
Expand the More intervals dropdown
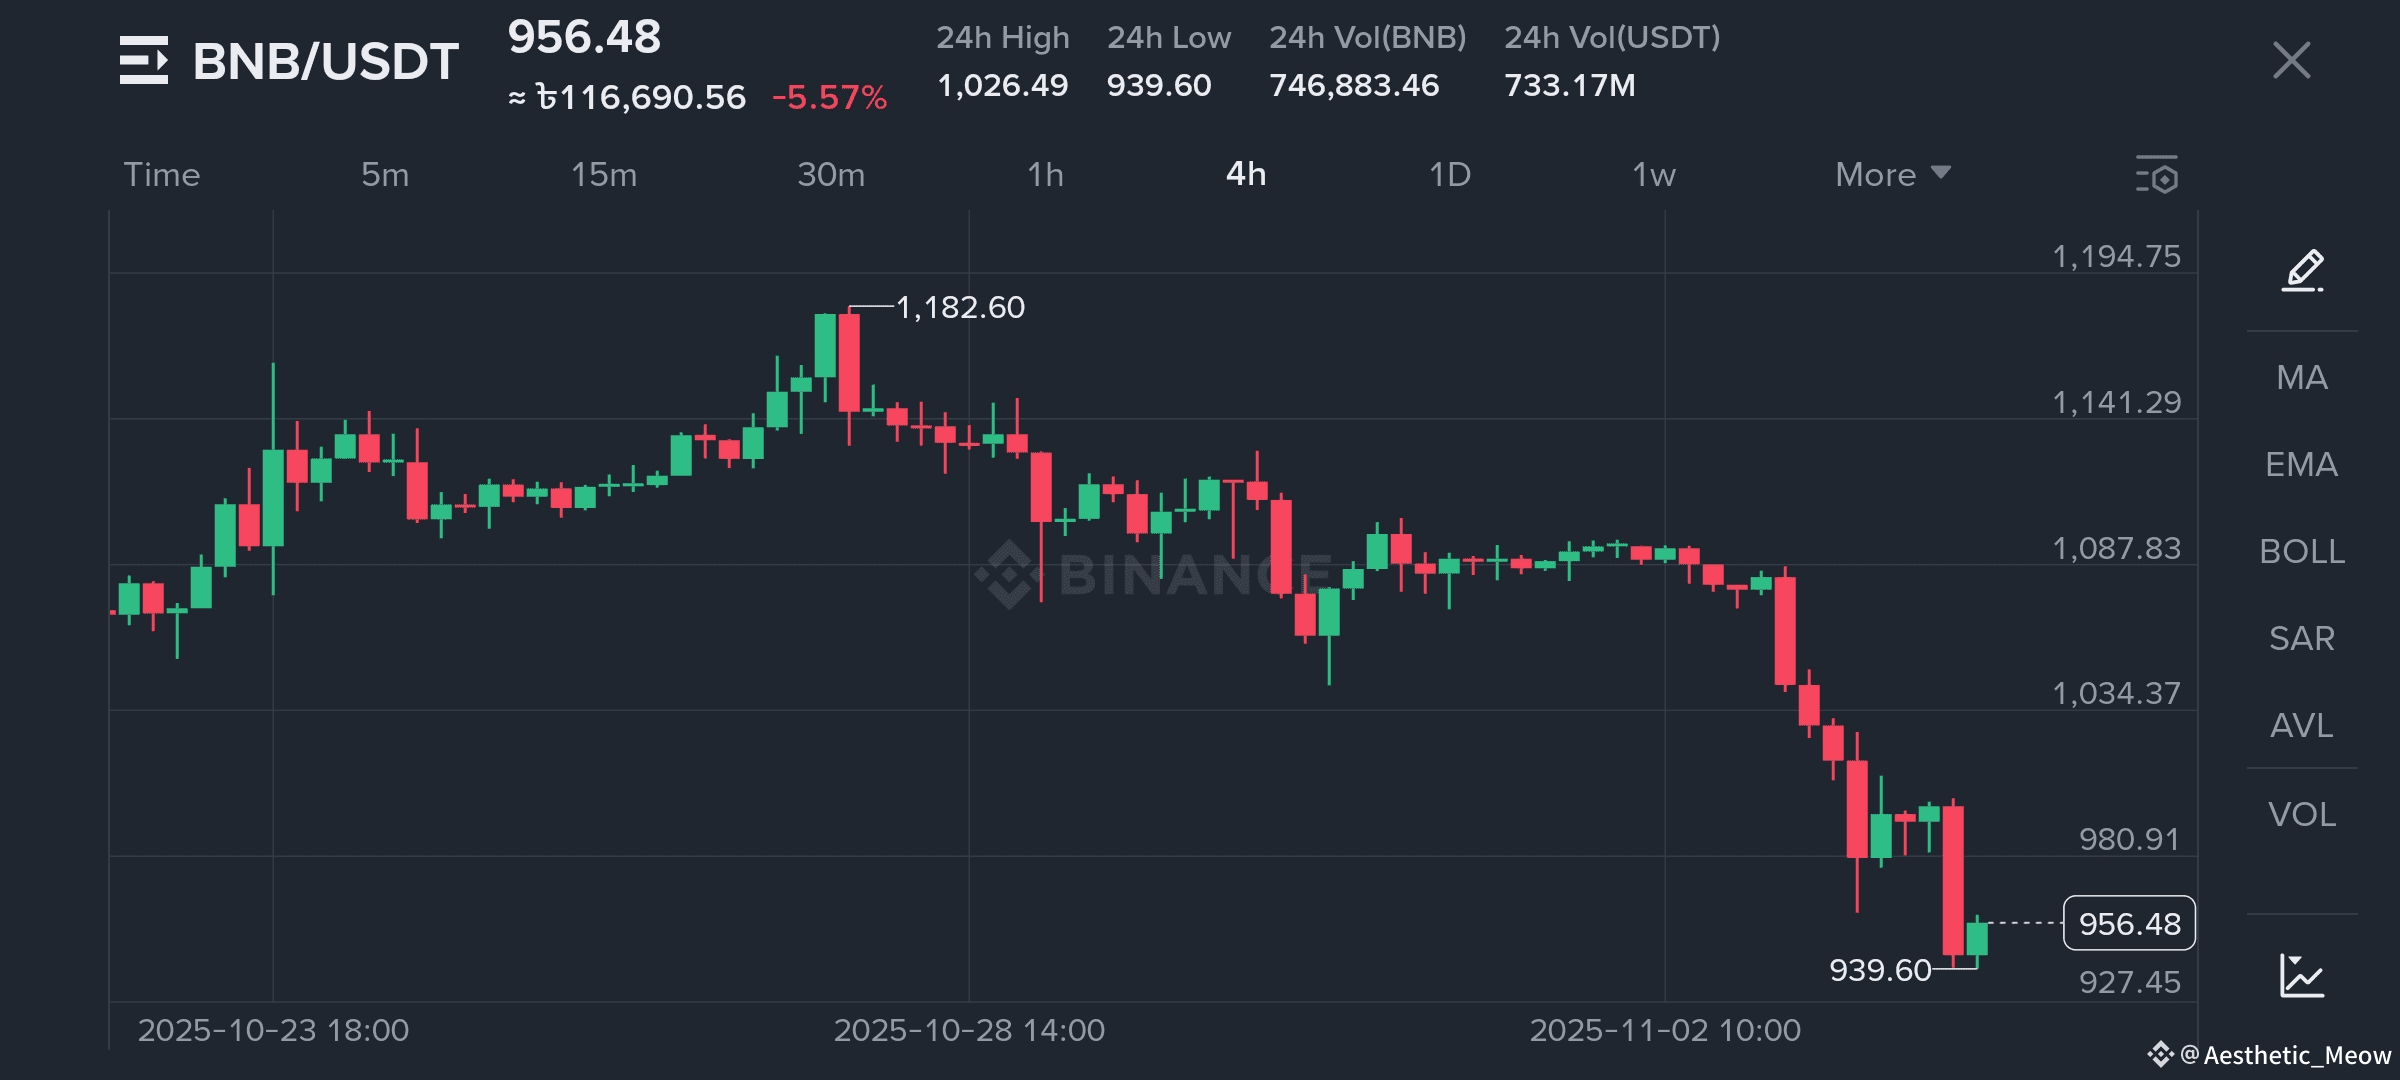click(x=1892, y=175)
